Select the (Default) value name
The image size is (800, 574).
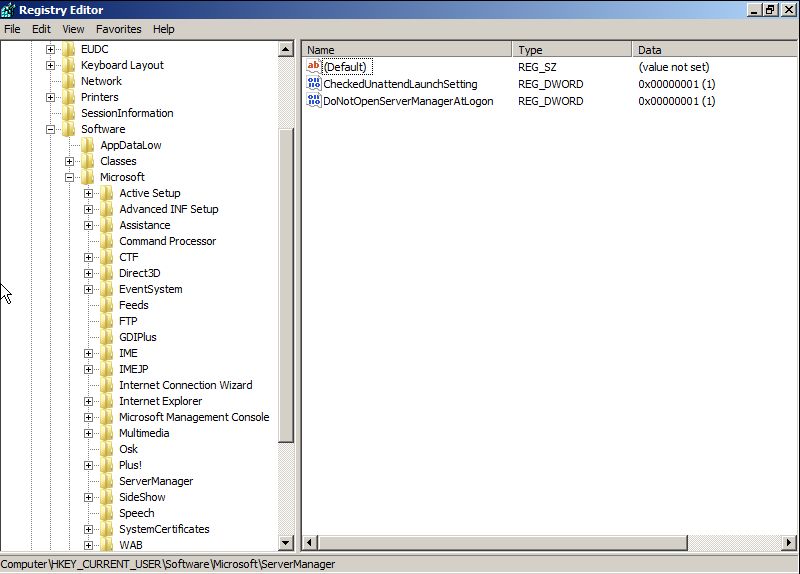click(345, 67)
